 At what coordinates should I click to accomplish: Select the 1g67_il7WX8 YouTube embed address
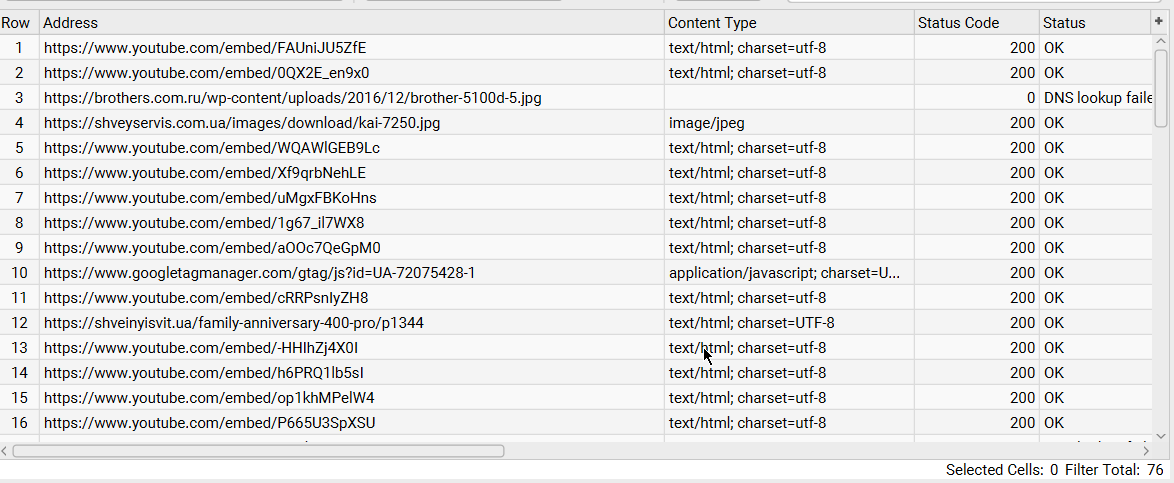point(204,222)
